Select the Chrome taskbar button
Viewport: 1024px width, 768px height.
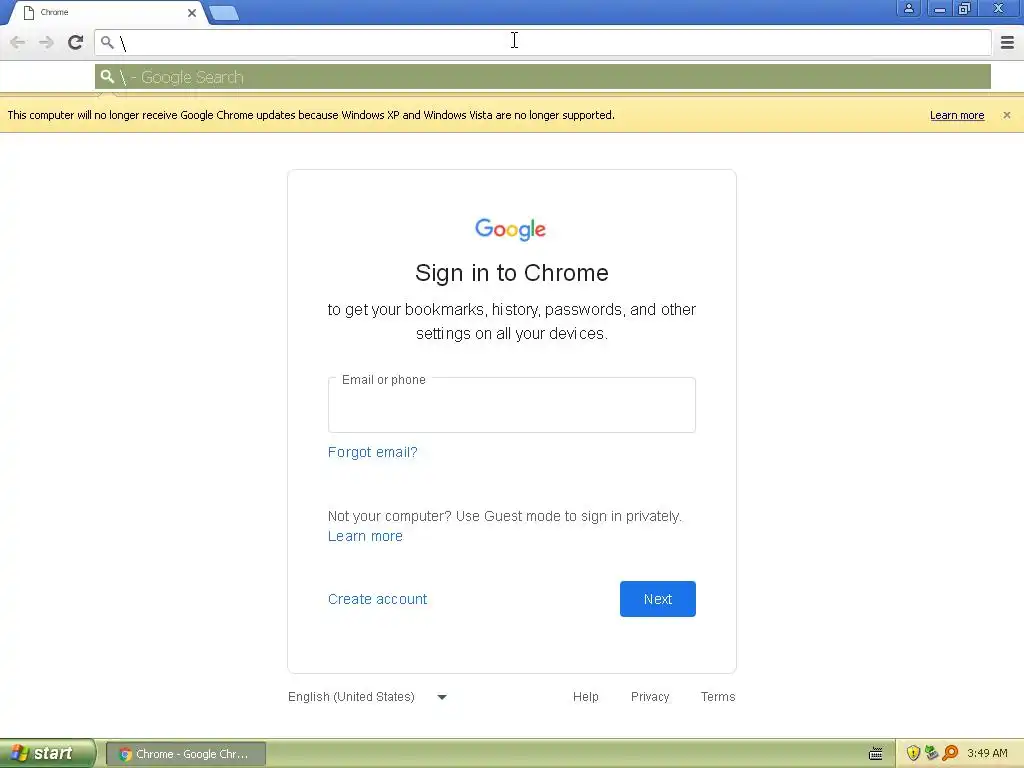(x=185, y=754)
